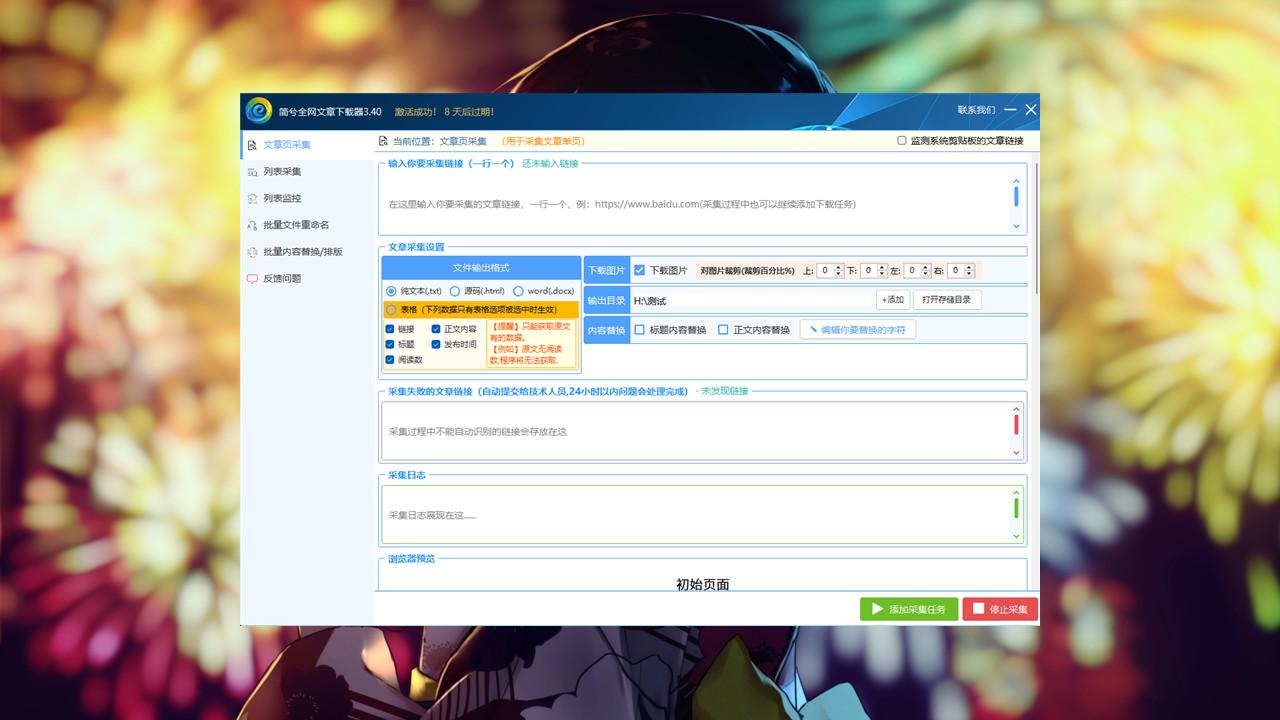Click the 文章页采集 sidebar icon
Viewport: 1280px width, 720px height.
(x=252, y=145)
